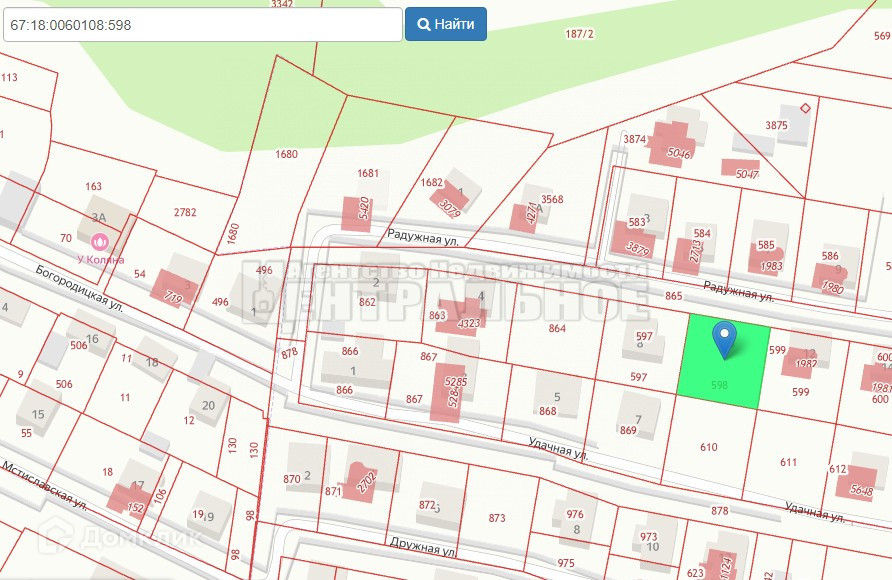Click parcel label 187/2
Image resolution: width=892 pixels, height=580 pixels.
coord(579,34)
